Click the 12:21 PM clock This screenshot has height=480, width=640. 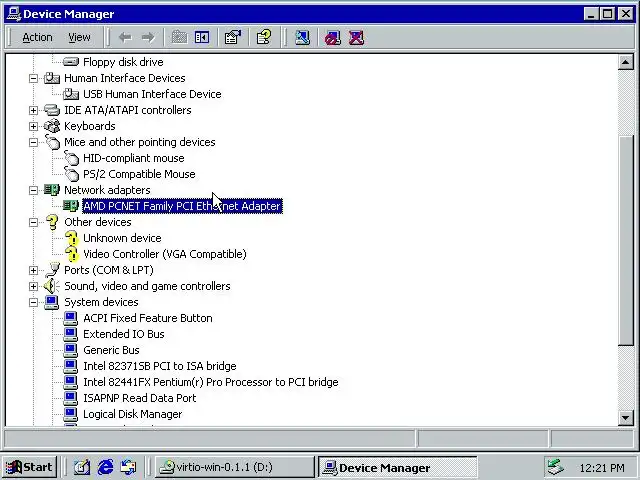(x=602, y=468)
